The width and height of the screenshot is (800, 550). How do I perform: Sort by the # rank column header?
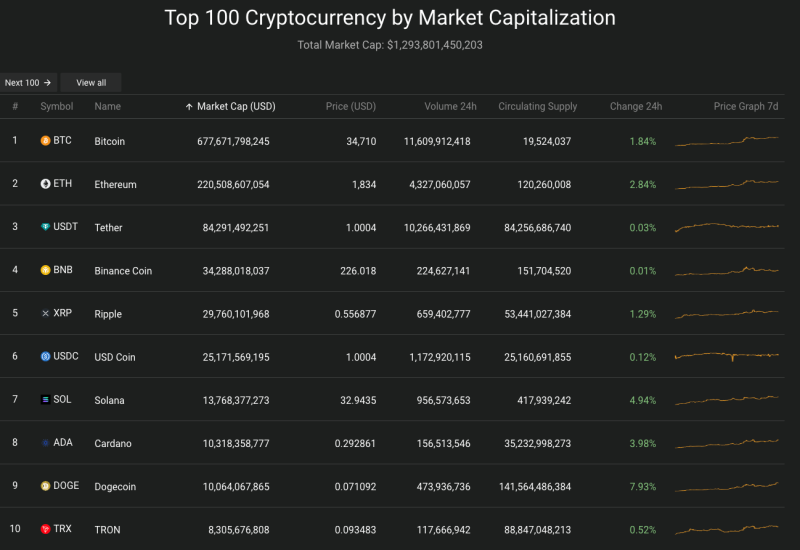point(15,107)
